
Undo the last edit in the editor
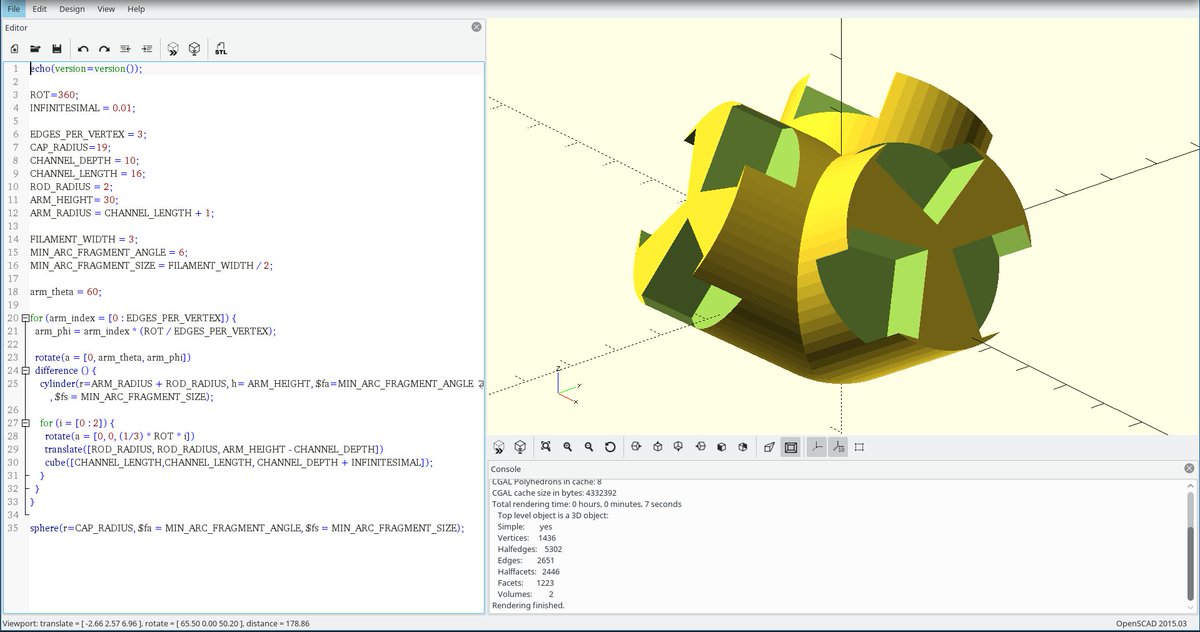click(x=83, y=48)
